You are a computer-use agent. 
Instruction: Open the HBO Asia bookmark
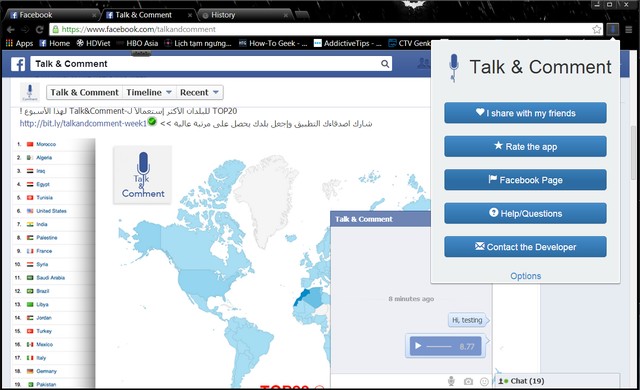pyautogui.click(x=138, y=43)
